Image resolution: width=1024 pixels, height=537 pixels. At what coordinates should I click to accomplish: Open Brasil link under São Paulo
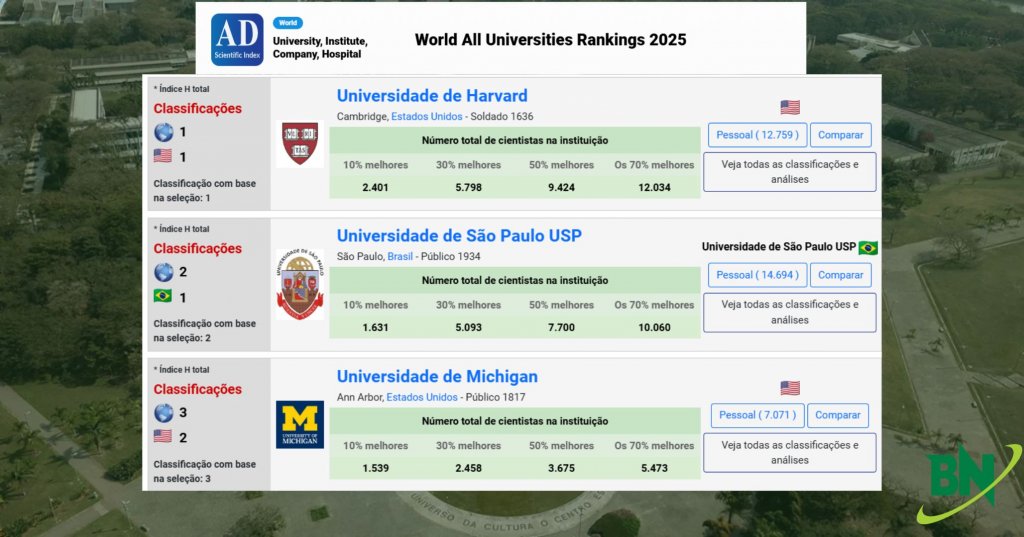point(400,256)
